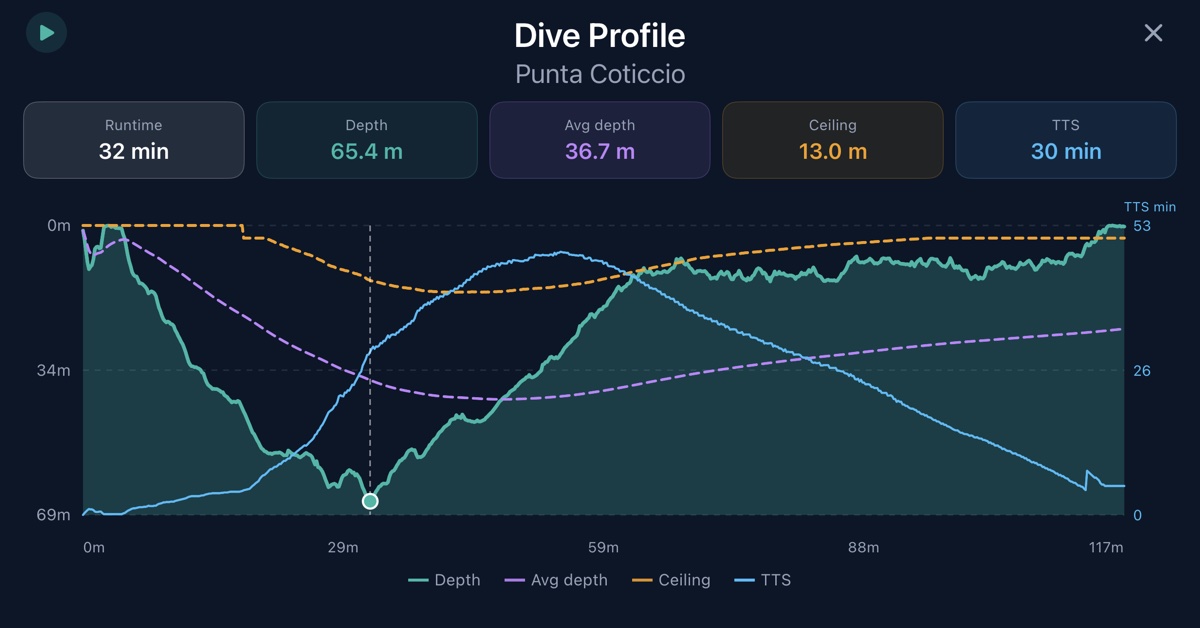The image size is (1200, 628).
Task: Toggle the Ceiling series in the legend
Action: [672, 580]
